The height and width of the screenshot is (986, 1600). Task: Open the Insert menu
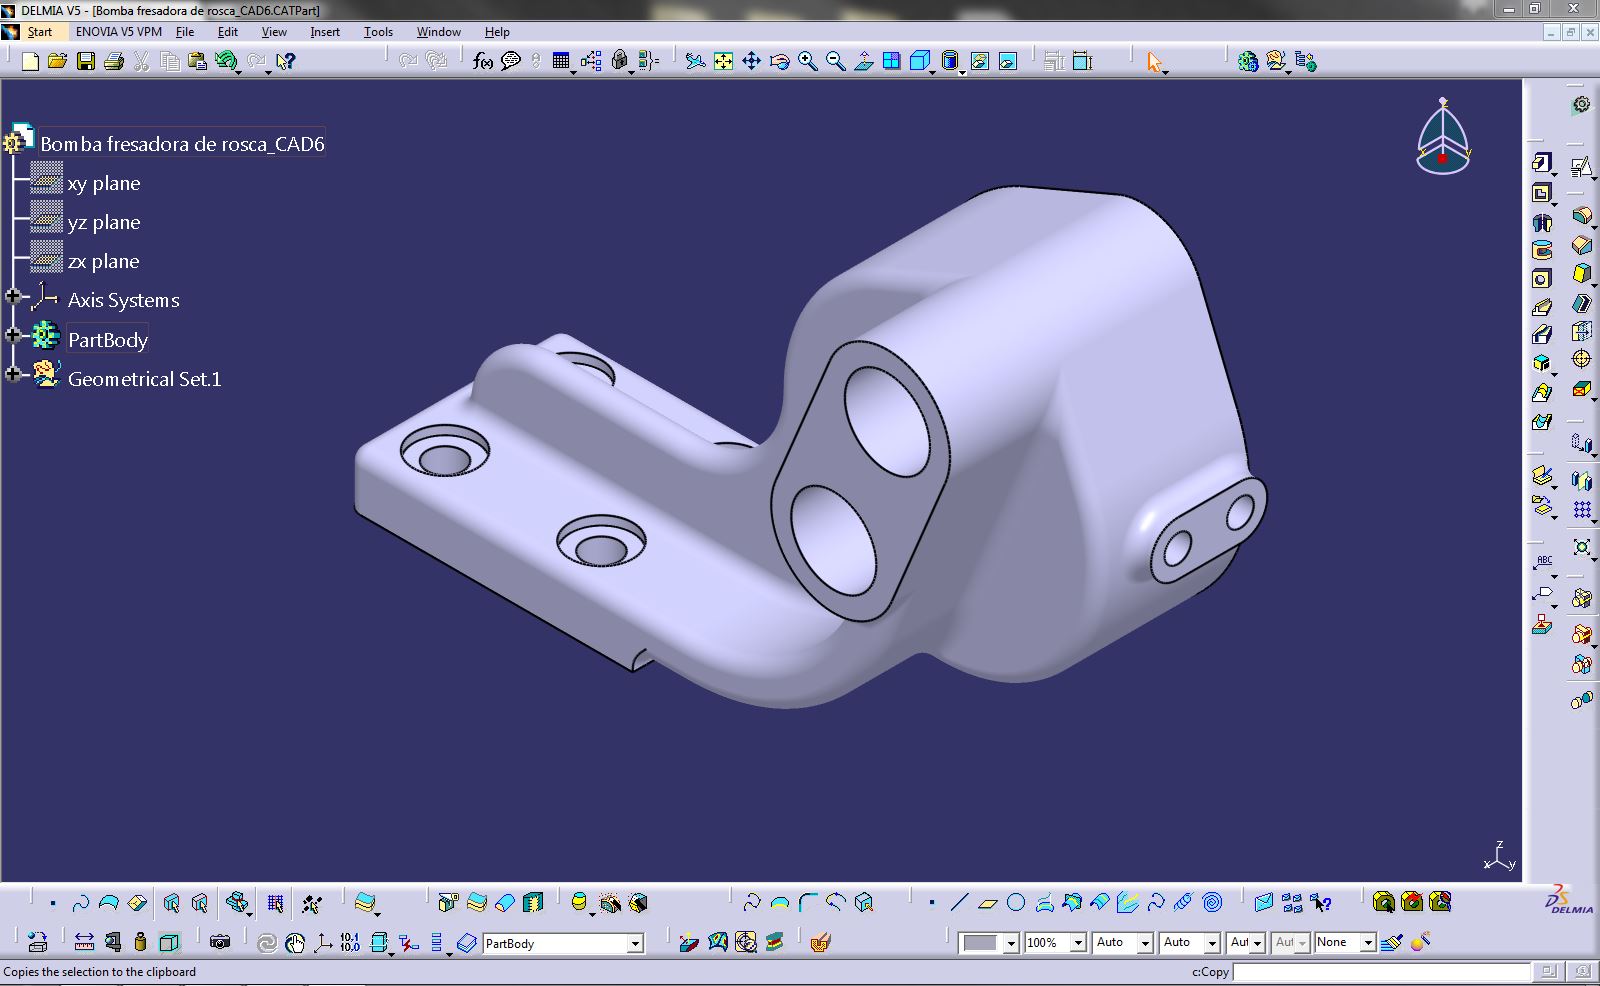[x=325, y=32]
